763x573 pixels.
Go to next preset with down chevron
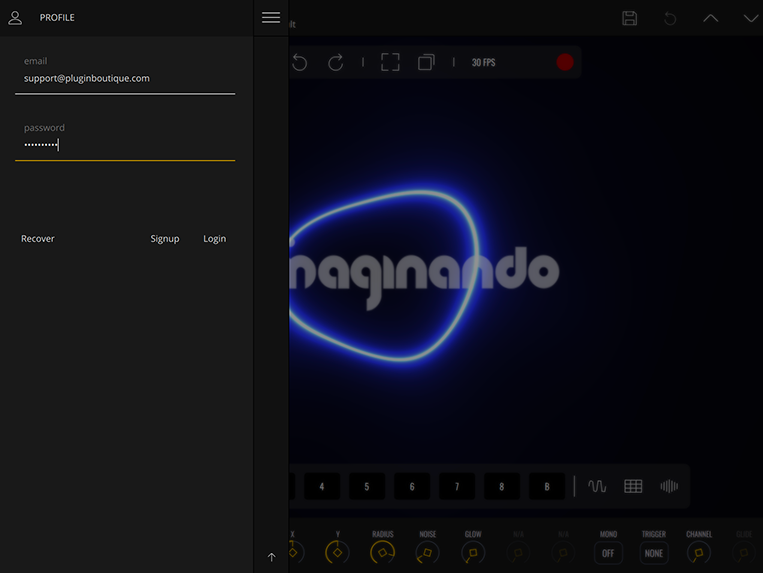750,18
